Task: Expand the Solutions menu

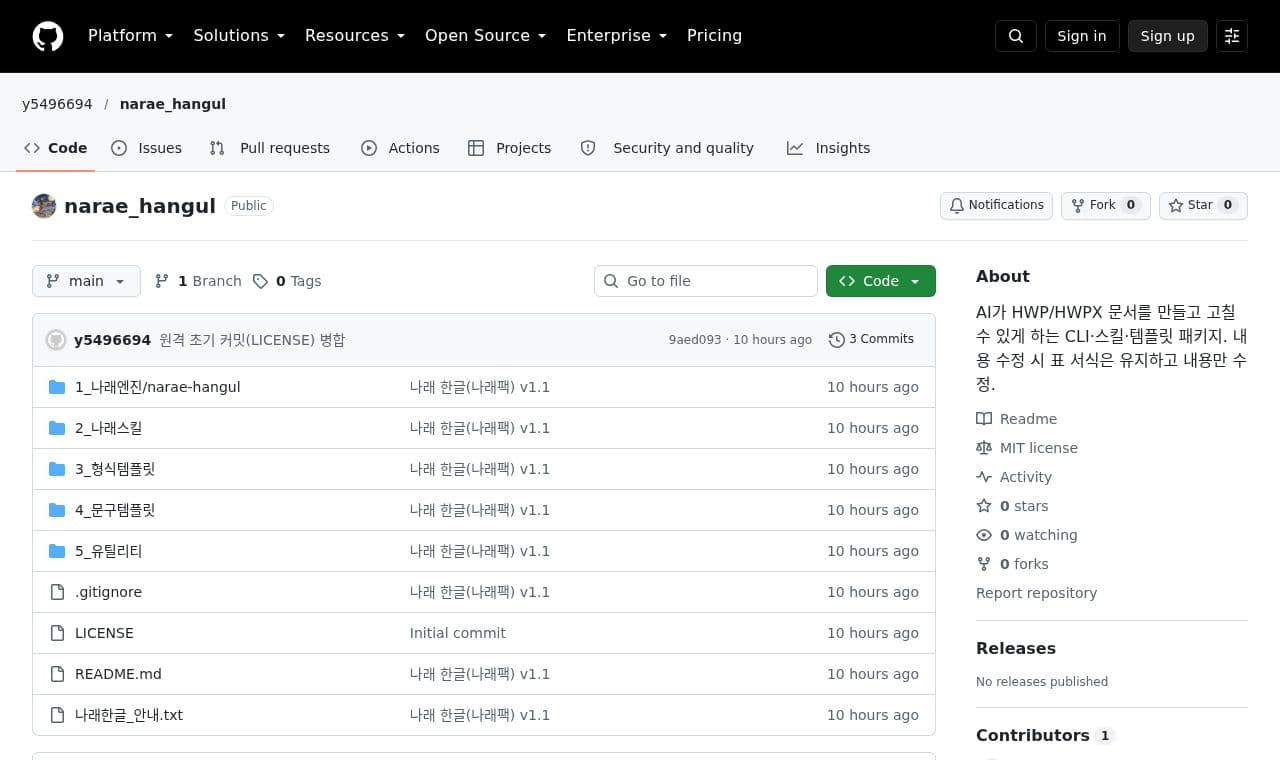Action: coord(239,36)
